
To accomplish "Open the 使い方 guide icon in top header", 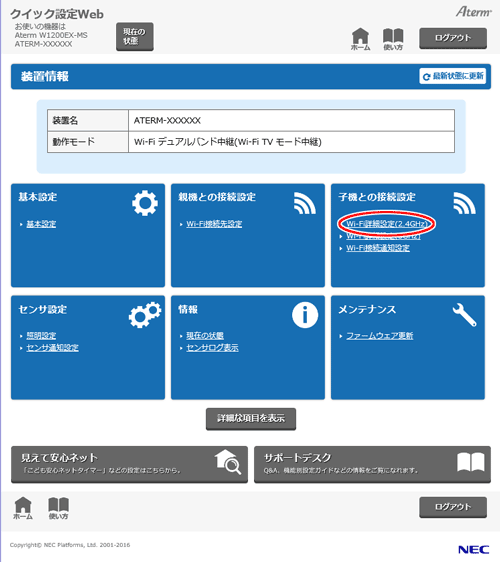I will click(393, 39).
